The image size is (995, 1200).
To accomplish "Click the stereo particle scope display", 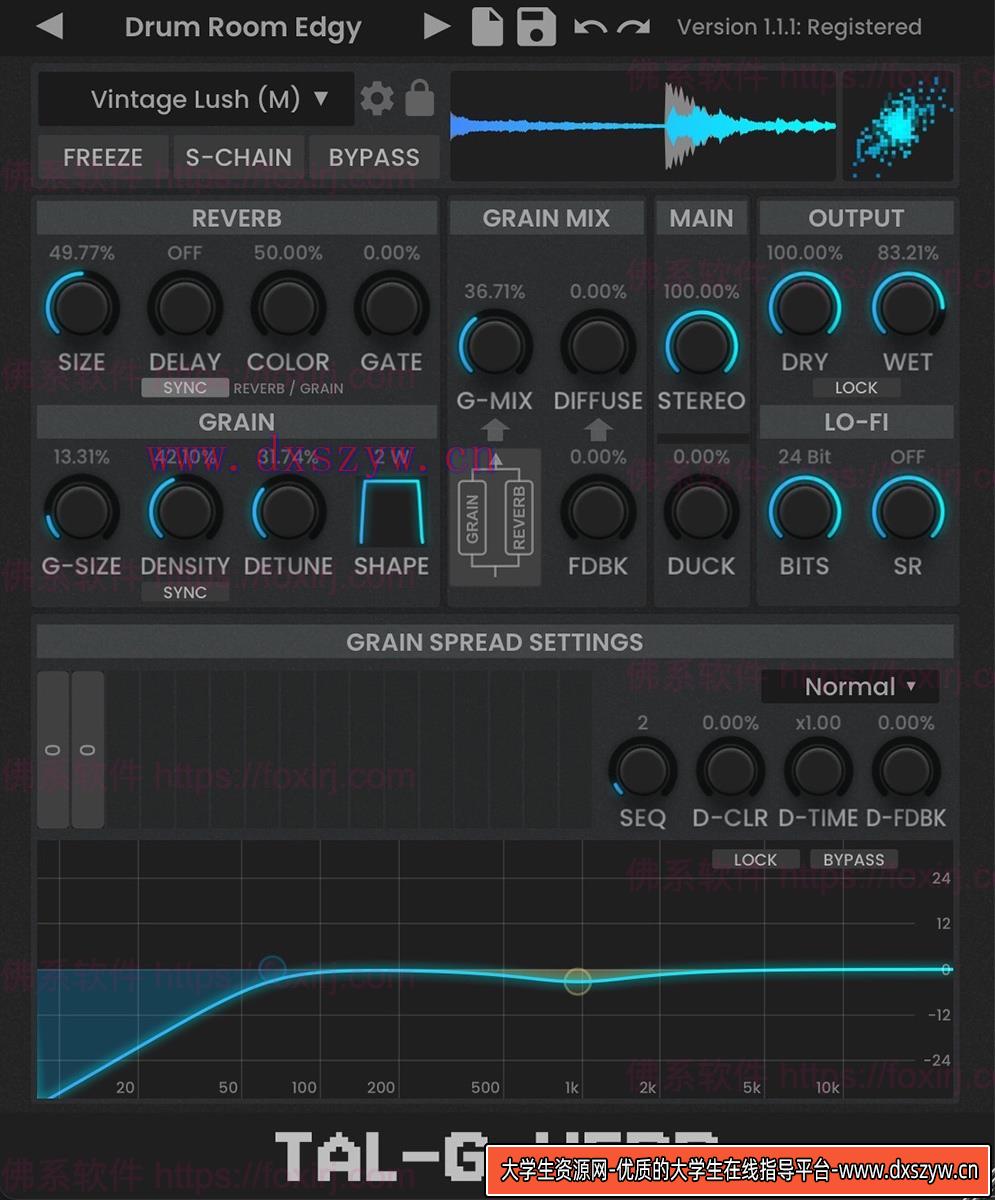I will [898, 125].
